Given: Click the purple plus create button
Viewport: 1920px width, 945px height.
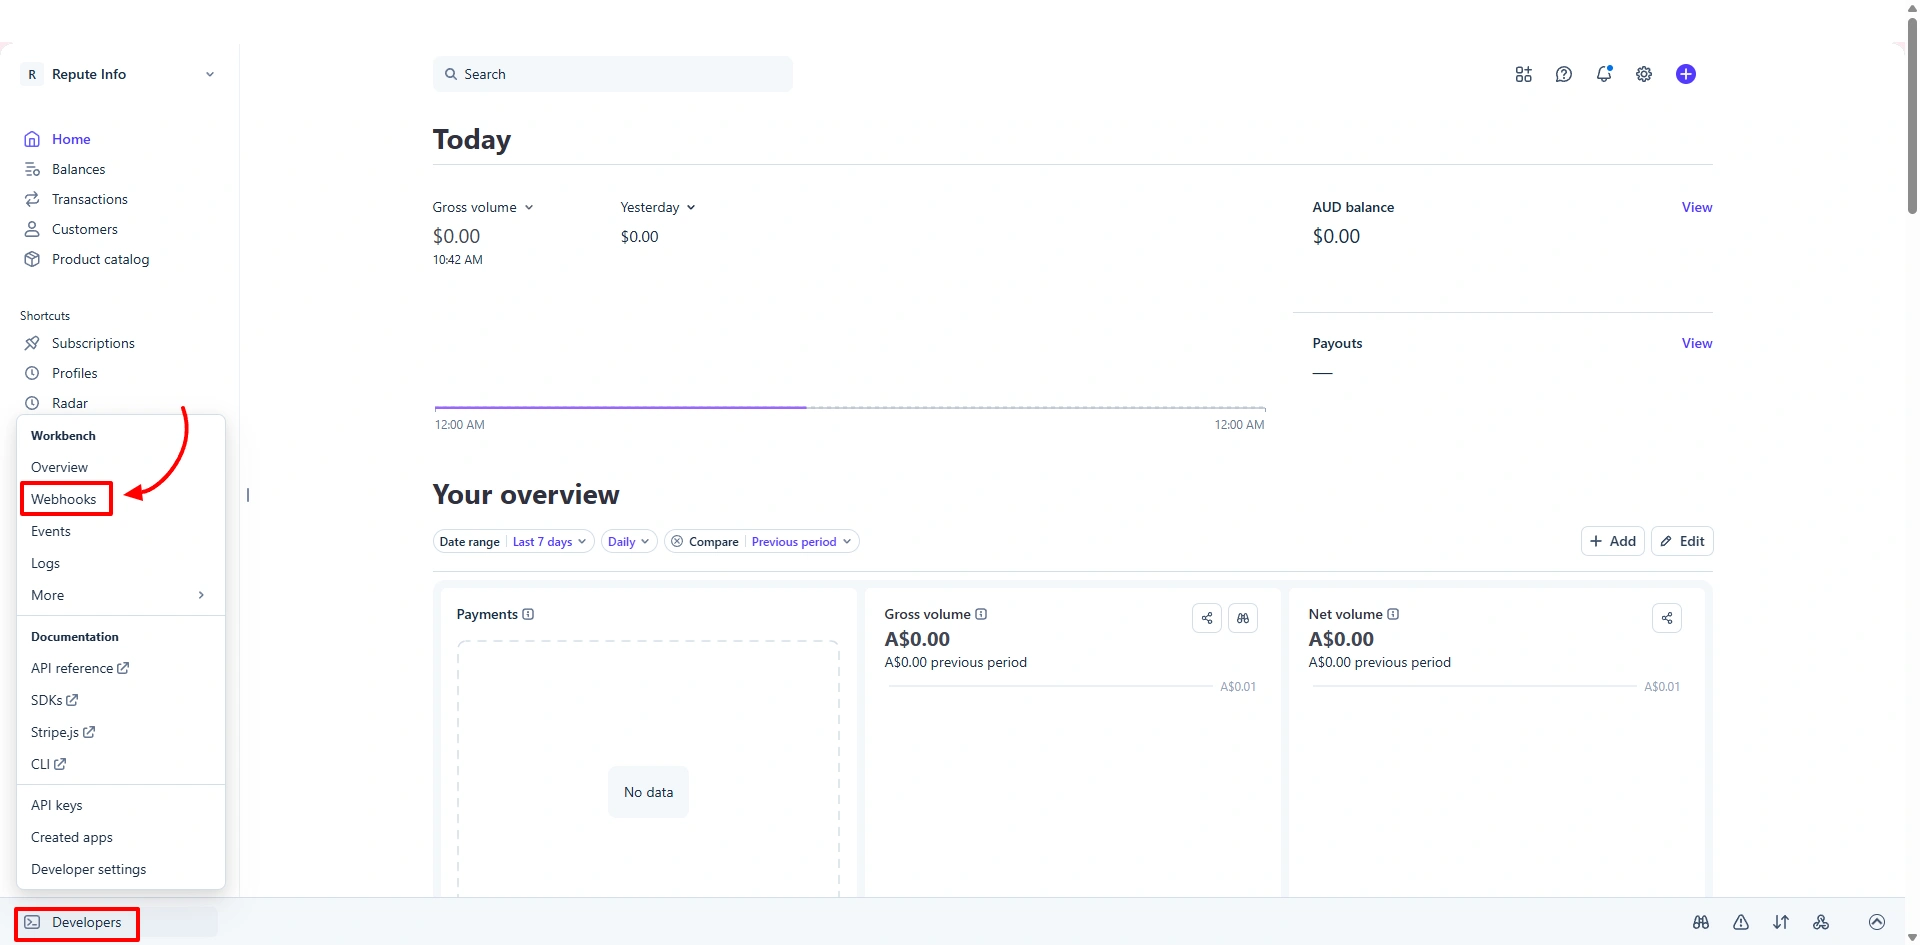Looking at the screenshot, I should 1685,73.
